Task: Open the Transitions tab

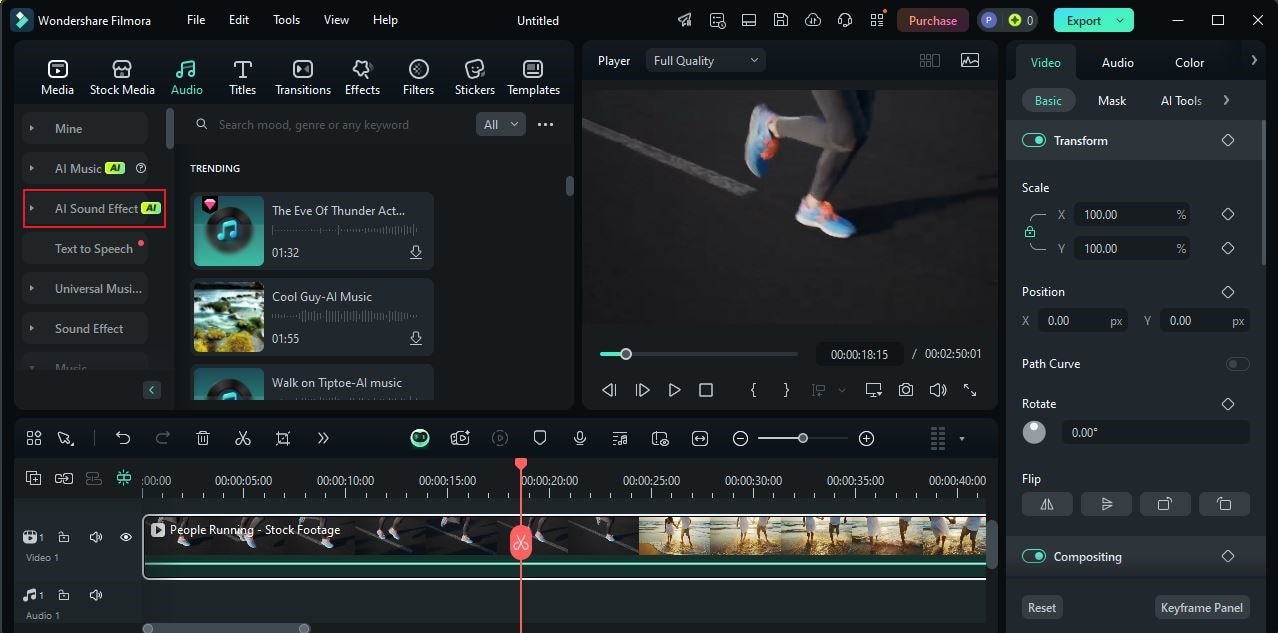Action: coord(302,77)
